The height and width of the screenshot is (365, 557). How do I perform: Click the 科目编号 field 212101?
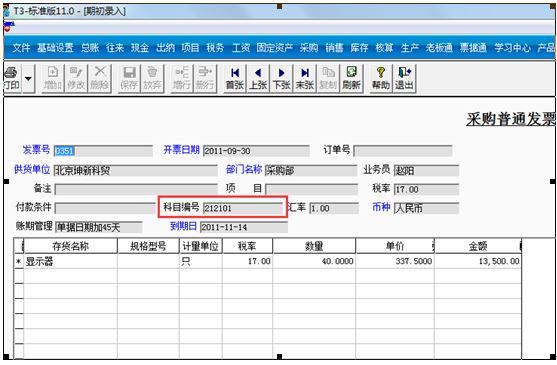[242, 208]
